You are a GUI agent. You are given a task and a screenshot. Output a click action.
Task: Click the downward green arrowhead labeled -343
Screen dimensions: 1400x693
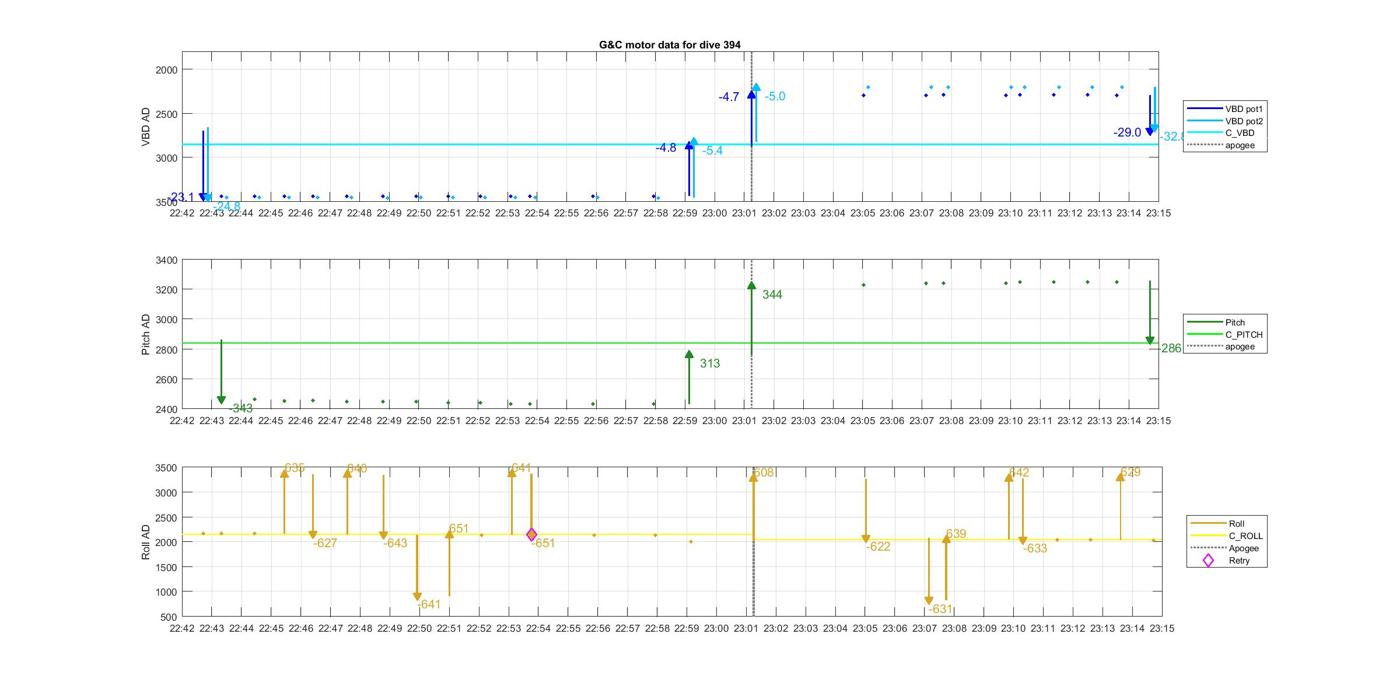click(222, 399)
